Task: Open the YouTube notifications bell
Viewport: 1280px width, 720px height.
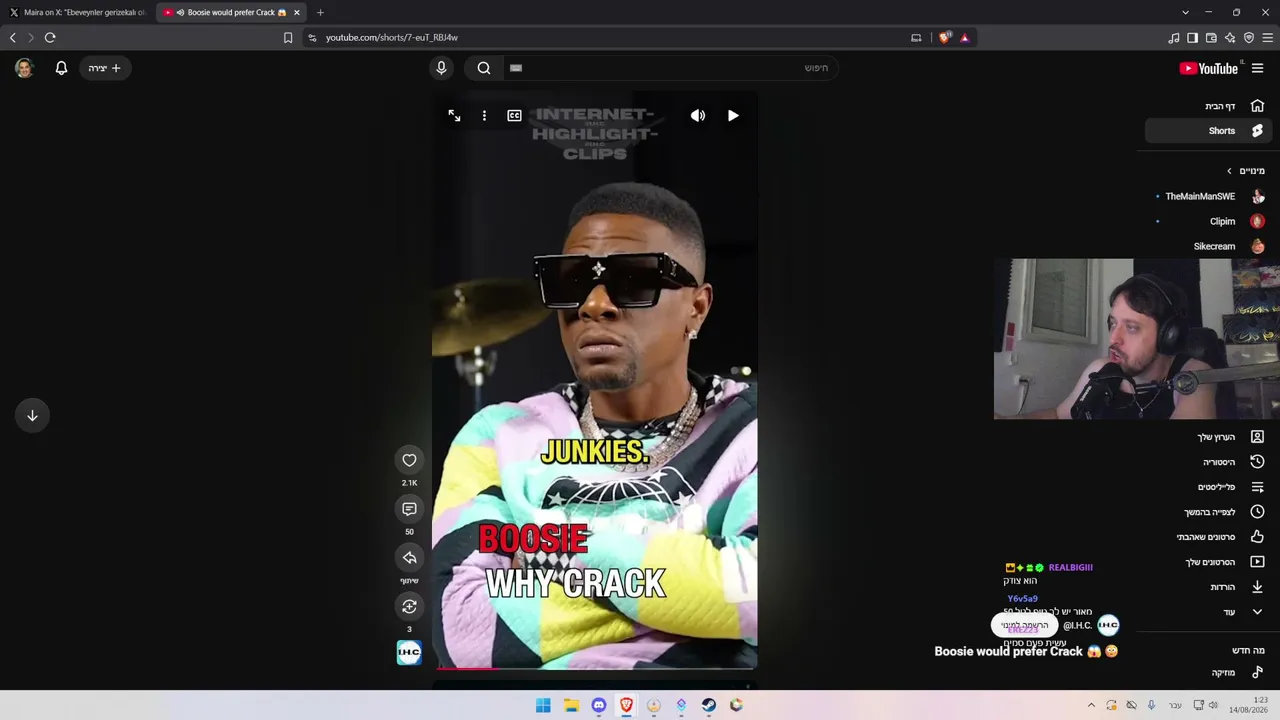Action: 61,68
